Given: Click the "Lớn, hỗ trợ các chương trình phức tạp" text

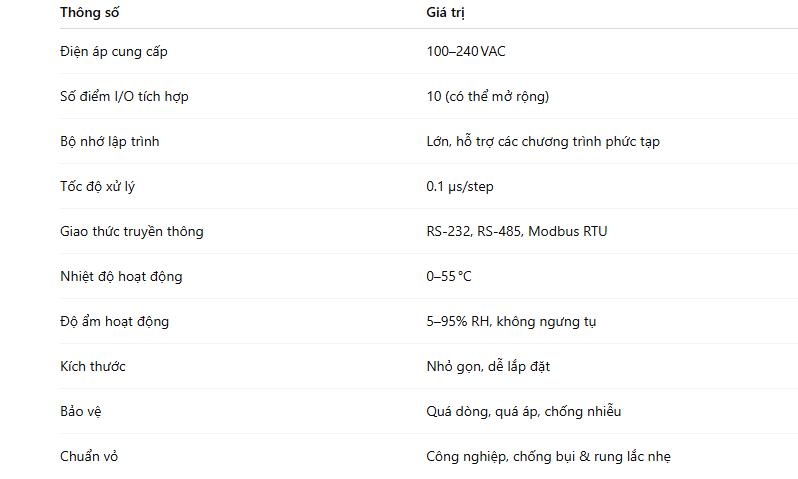Looking at the screenshot, I should tap(543, 141).
